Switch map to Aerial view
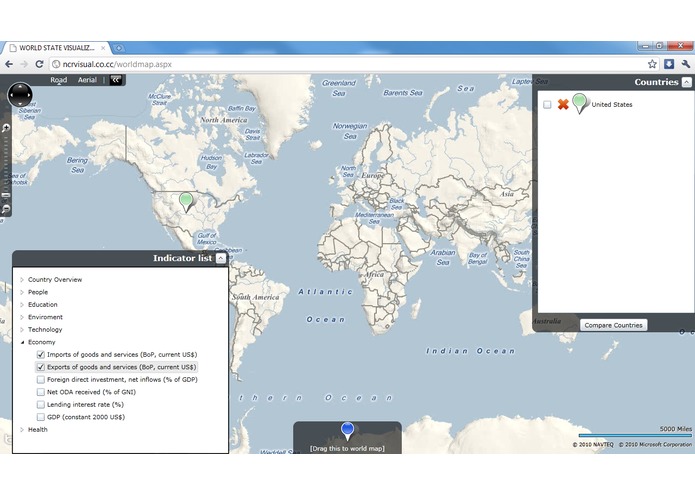The height and width of the screenshot is (494, 695). click(87, 80)
